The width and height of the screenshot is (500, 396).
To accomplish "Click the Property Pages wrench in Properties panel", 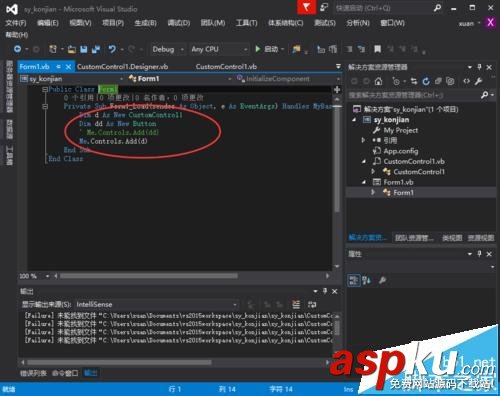I will 382,280.
